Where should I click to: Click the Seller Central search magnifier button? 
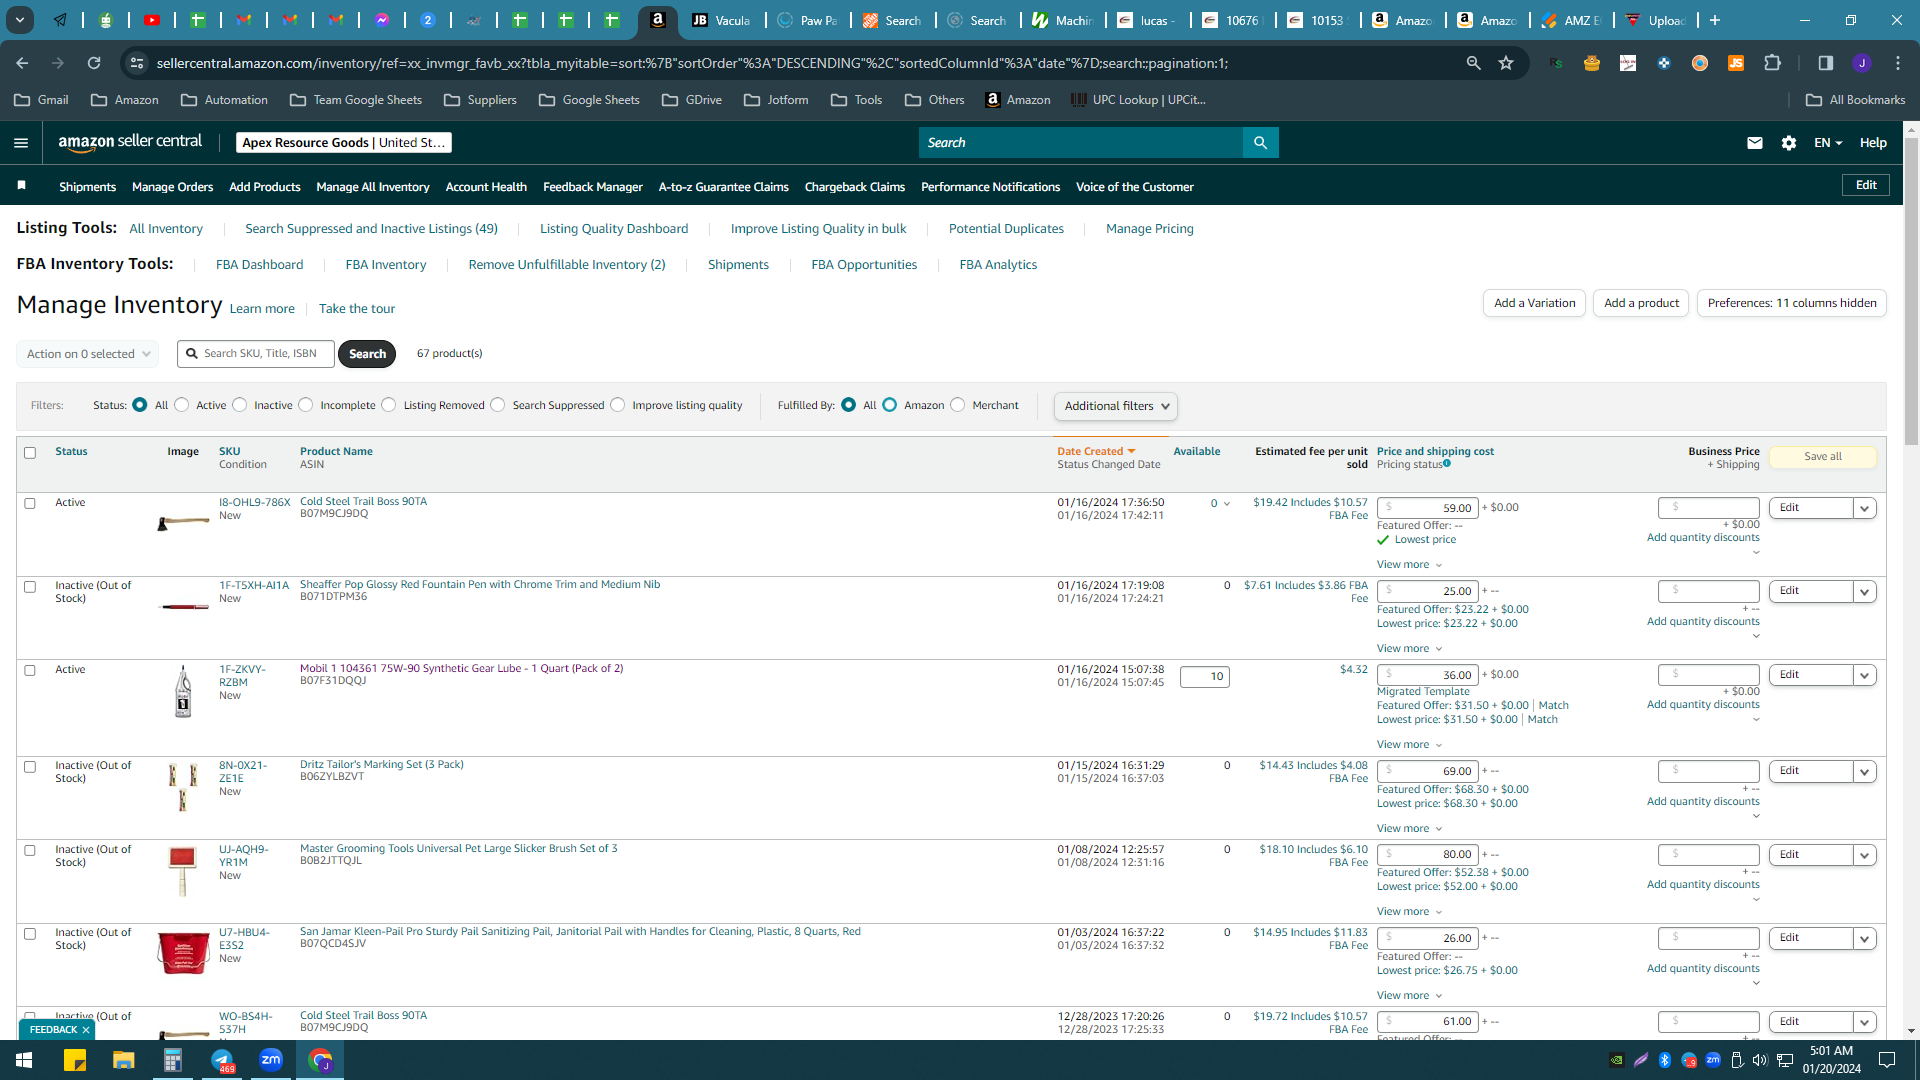tap(1260, 143)
